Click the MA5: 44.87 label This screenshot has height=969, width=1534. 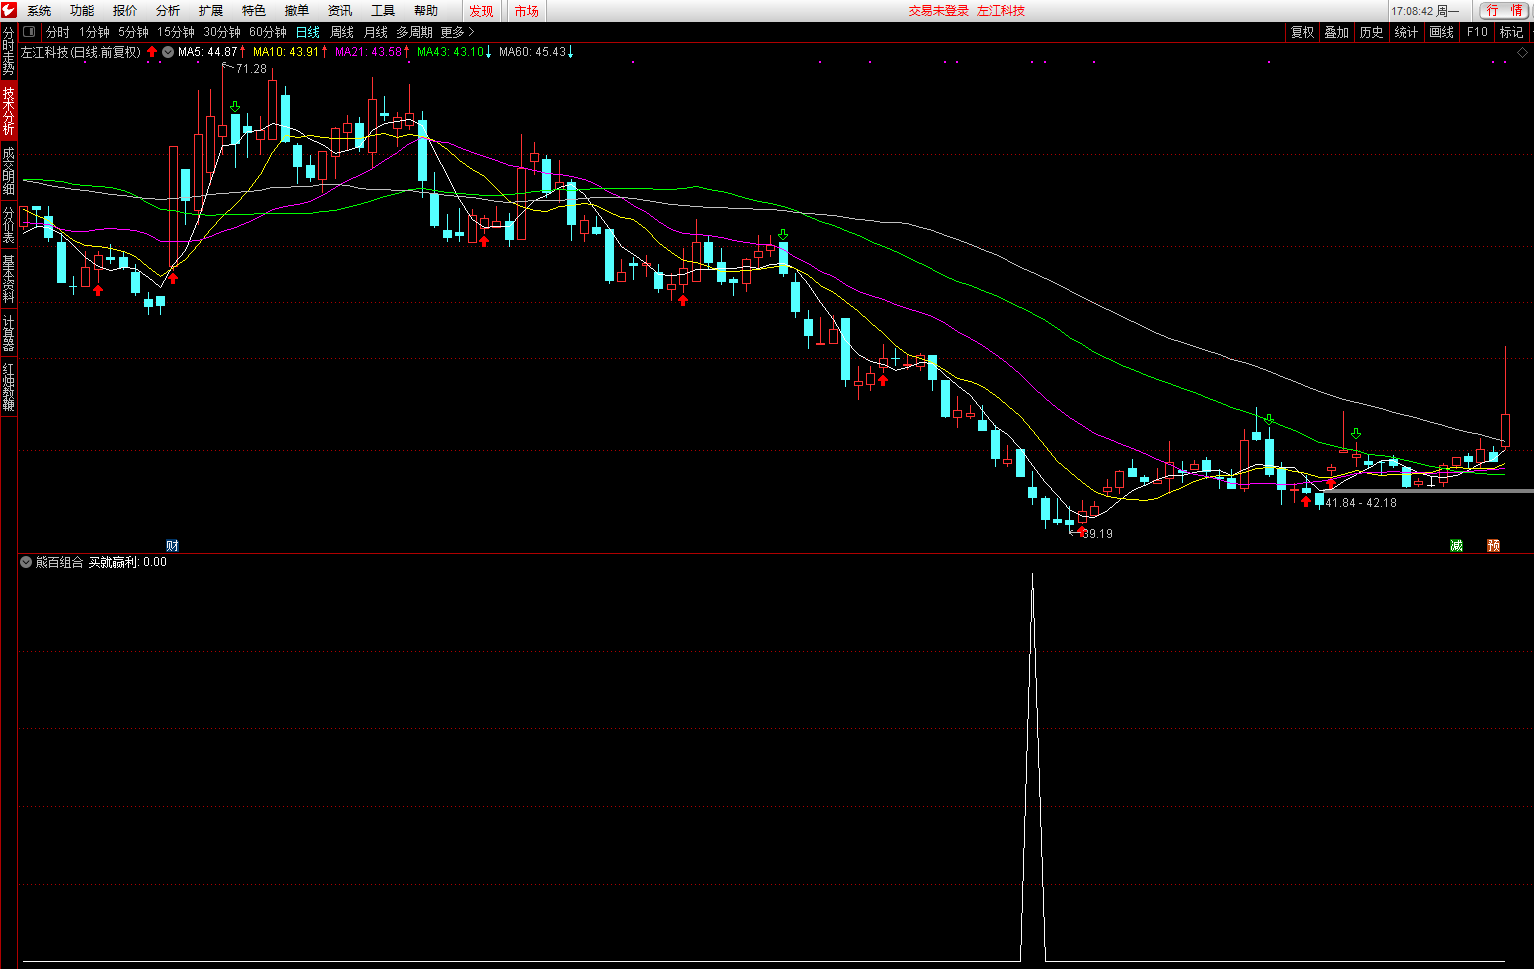[208, 52]
